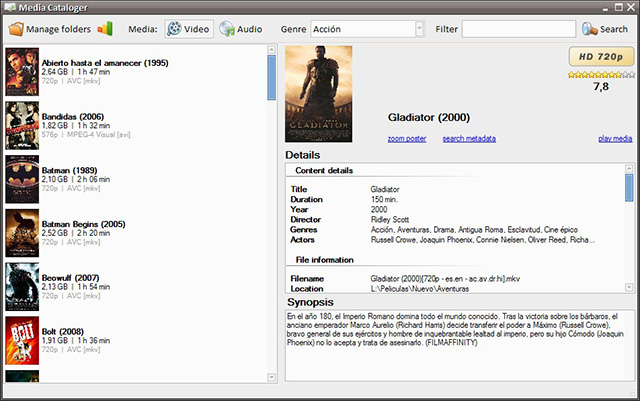This screenshot has width=640, height=401.
Task: Click the movie list scrollbar thumb
Action: pos(271,78)
